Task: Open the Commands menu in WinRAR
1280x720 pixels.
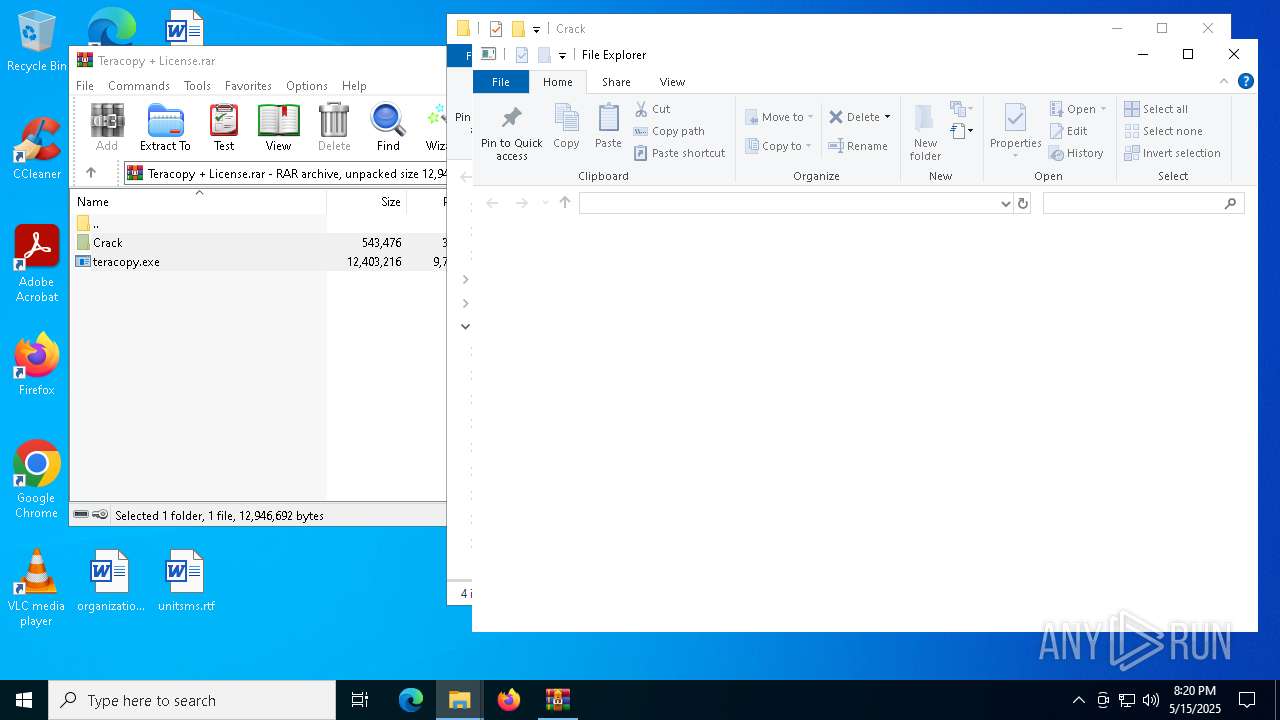Action: (x=139, y=86)
